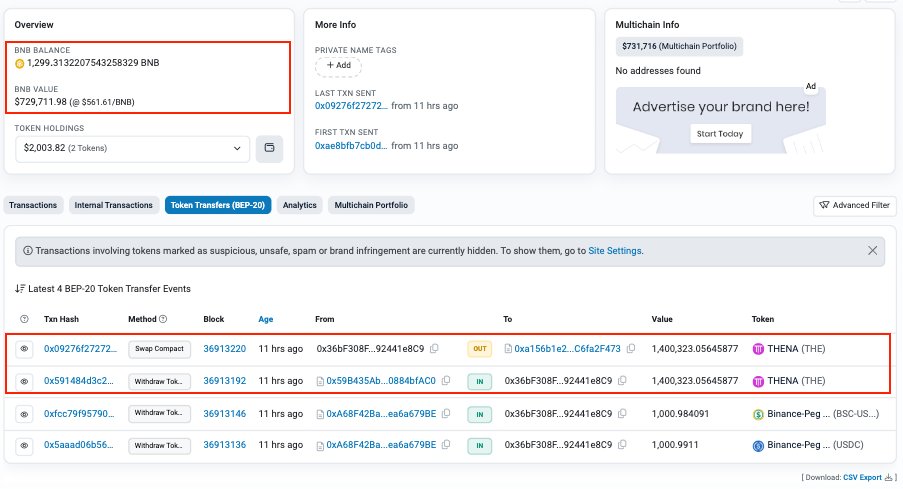903x489 pixels.
Task: Copy From address in block 36913136 row
Action: click(x=446, y=445)
